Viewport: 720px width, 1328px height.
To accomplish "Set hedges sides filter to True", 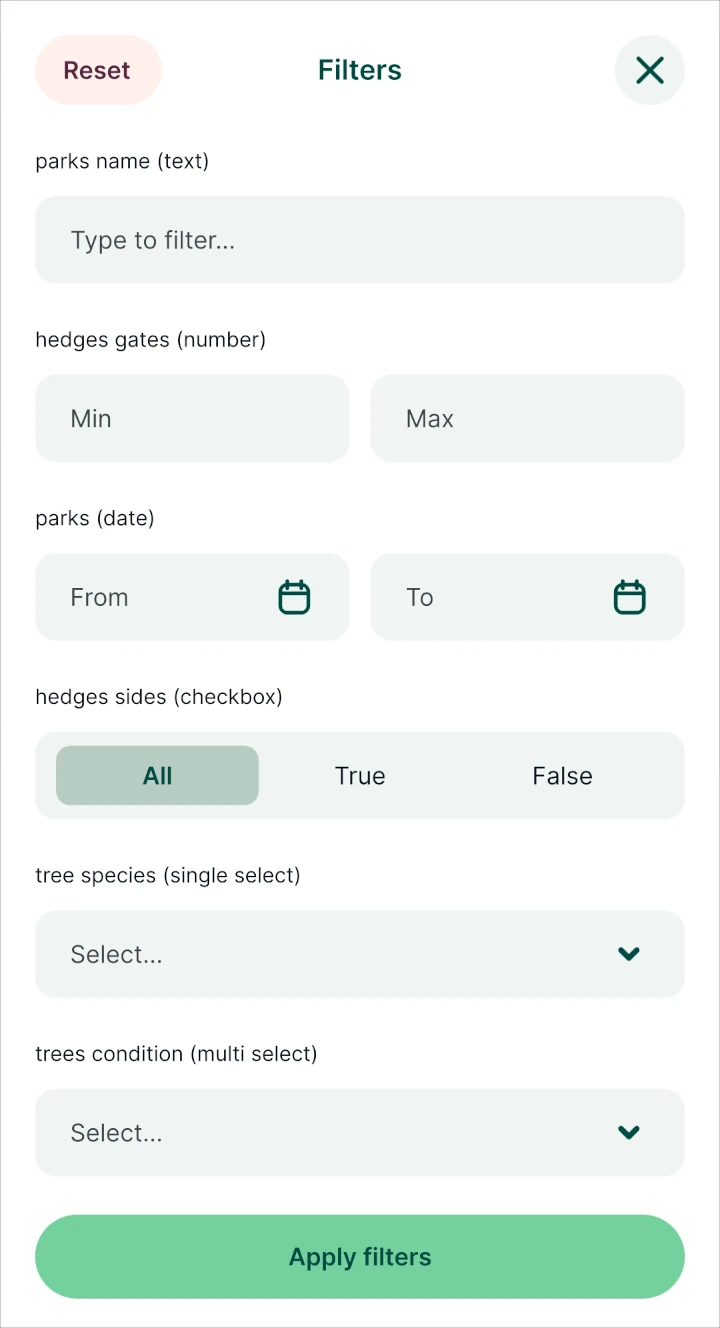I will (359, 775).
